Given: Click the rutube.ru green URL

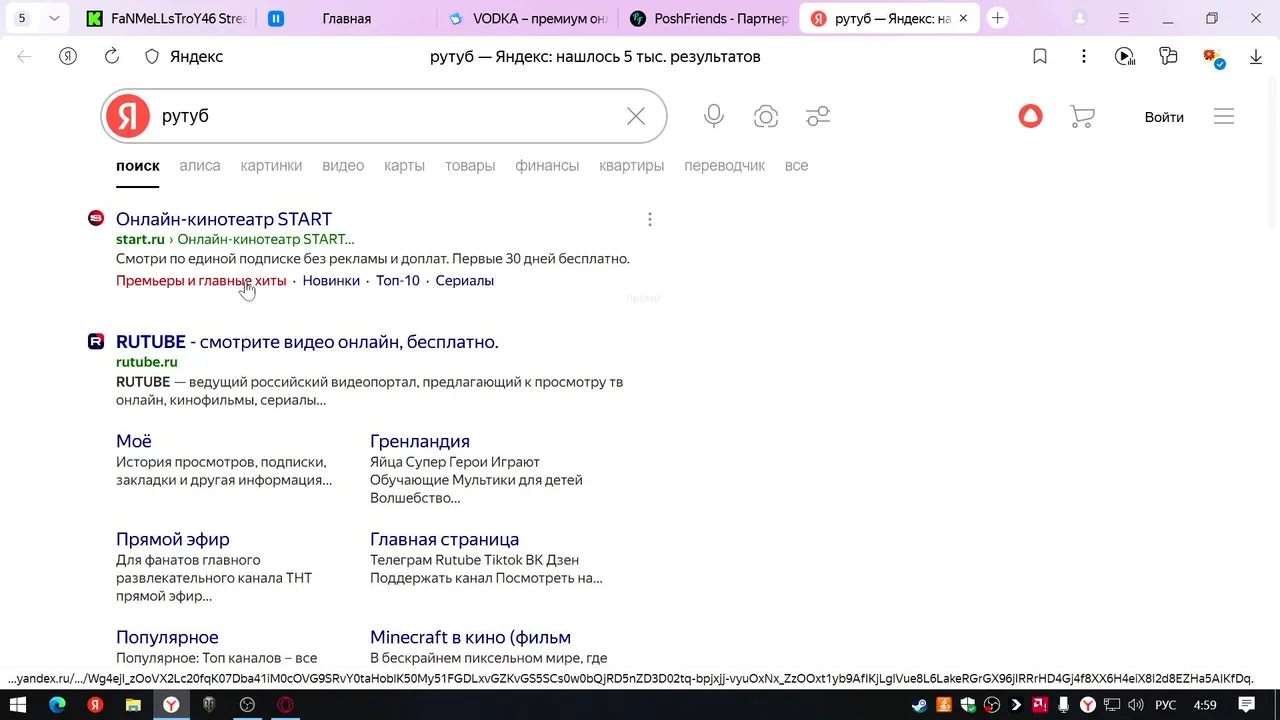Looking at the screenshot, I should 147,362.
